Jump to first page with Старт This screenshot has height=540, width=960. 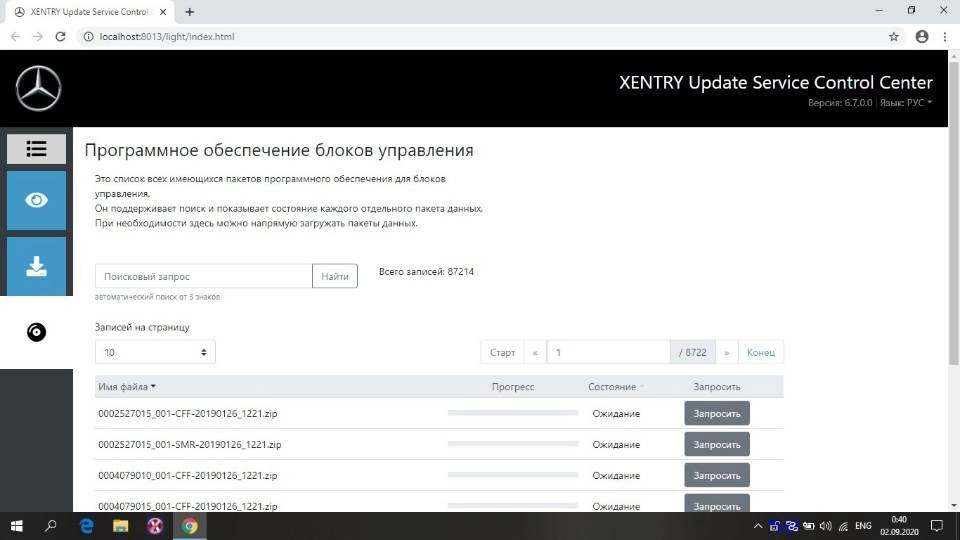502,352
